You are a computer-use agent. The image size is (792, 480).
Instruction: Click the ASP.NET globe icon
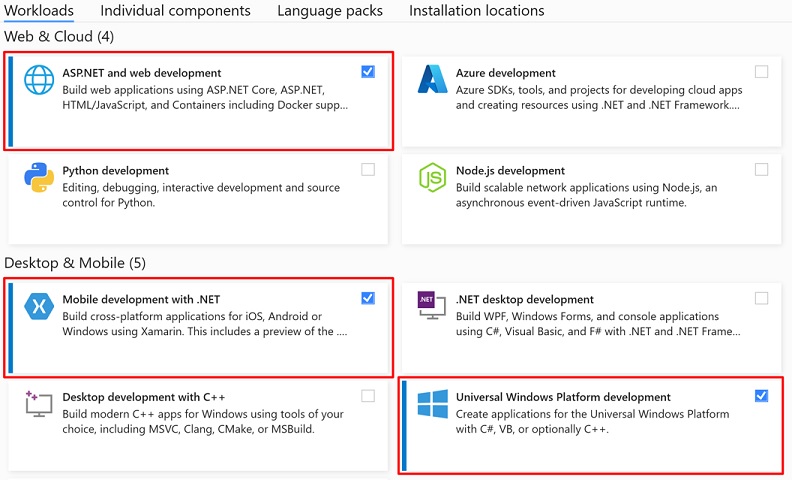tap(39, 80)
